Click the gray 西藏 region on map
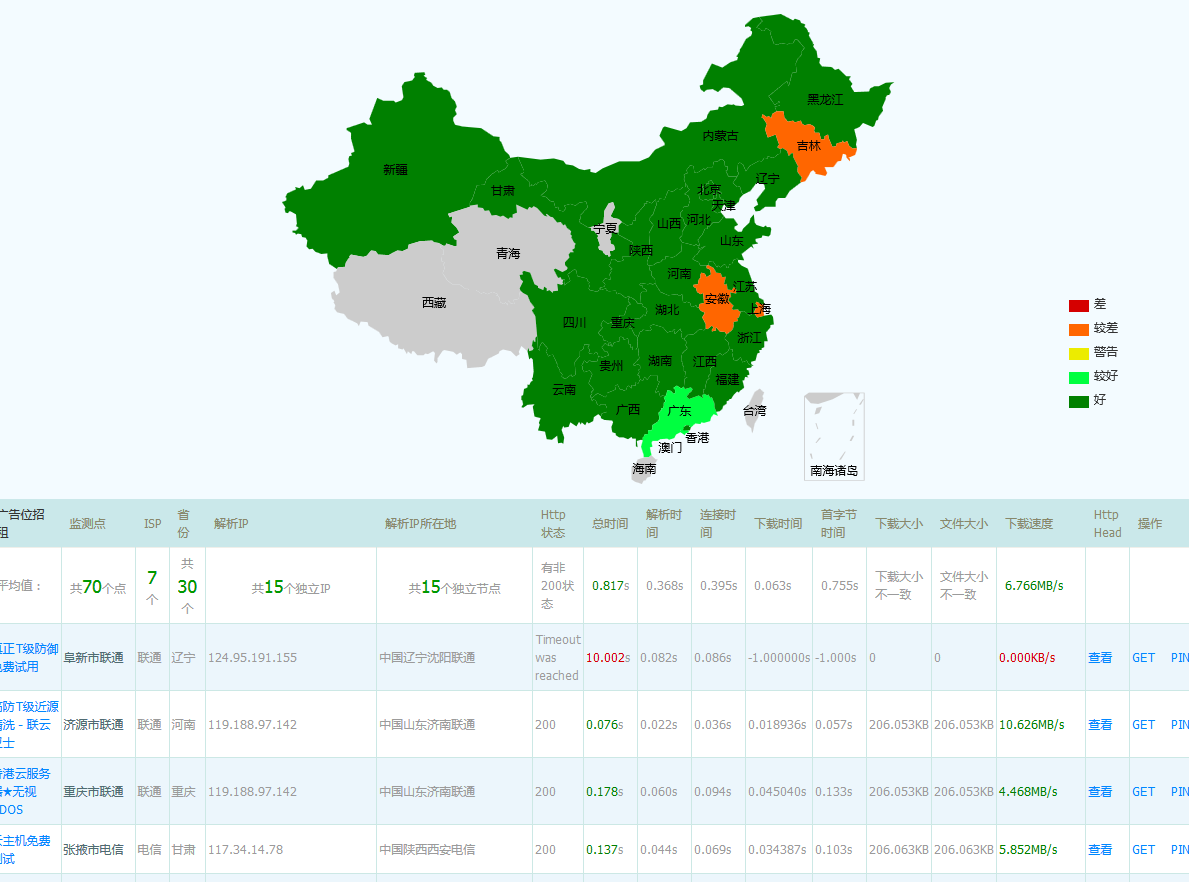Screen dimensions: 1194x882 point(434,303)
